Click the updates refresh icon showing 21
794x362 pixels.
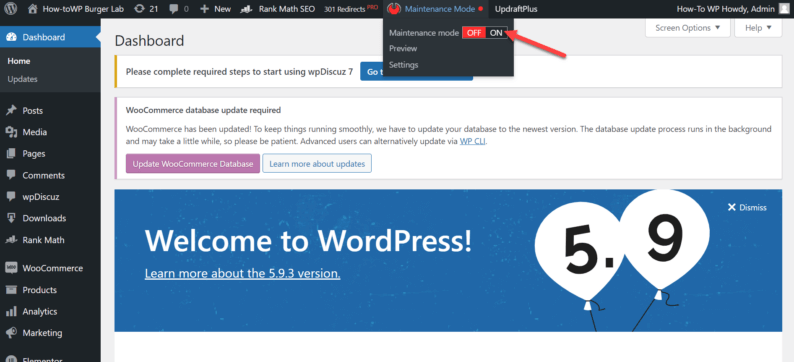(139, 9)
